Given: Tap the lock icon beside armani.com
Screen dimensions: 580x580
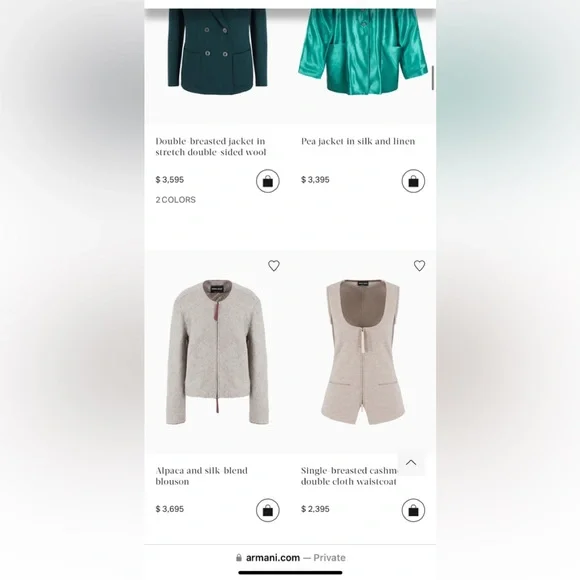Looking at the screenshot, I should [x=239, y=558].
